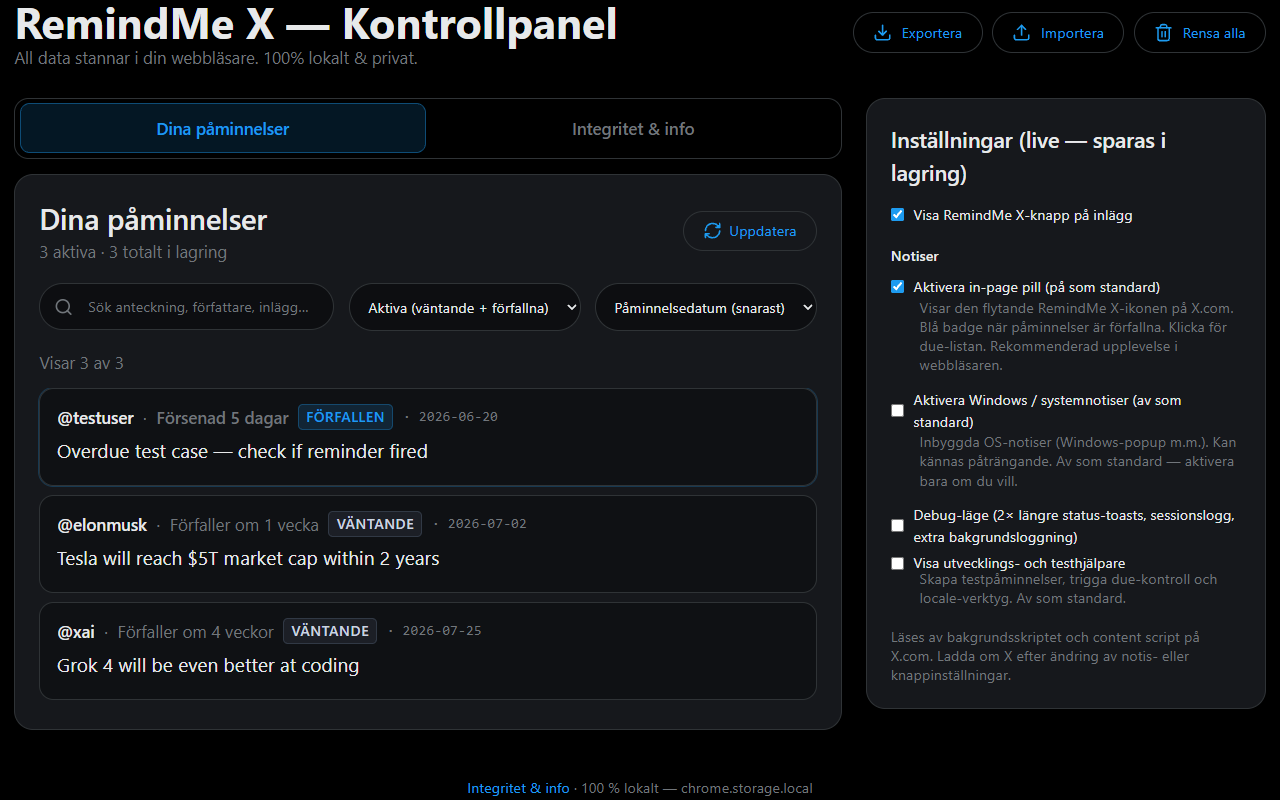1280x800 pixels.
Task: Click the Uppdatera button
Action: [x=750, y=231]
